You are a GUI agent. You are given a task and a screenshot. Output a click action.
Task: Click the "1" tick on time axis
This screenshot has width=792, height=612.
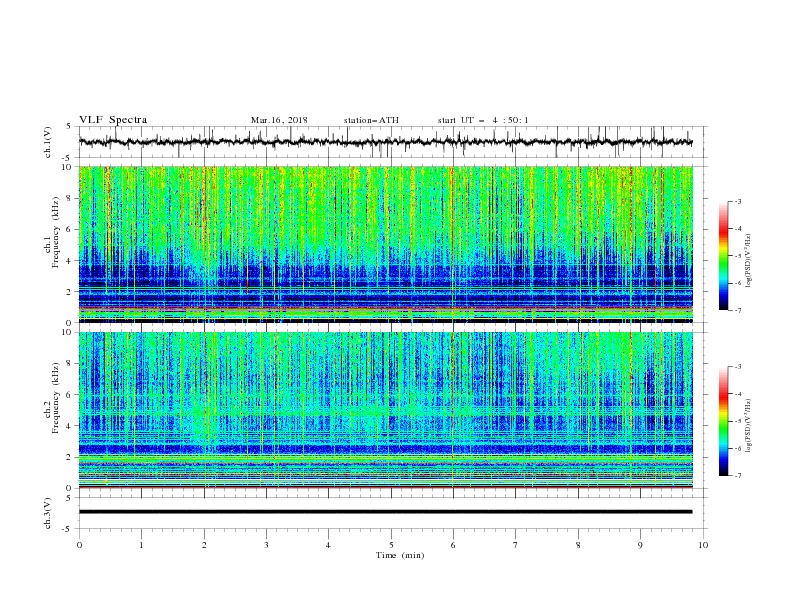click(x=141, y=545)
